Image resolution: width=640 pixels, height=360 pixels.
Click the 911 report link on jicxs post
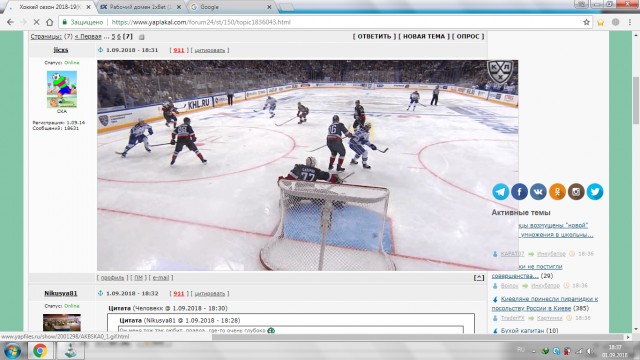[x=179, y=50]
